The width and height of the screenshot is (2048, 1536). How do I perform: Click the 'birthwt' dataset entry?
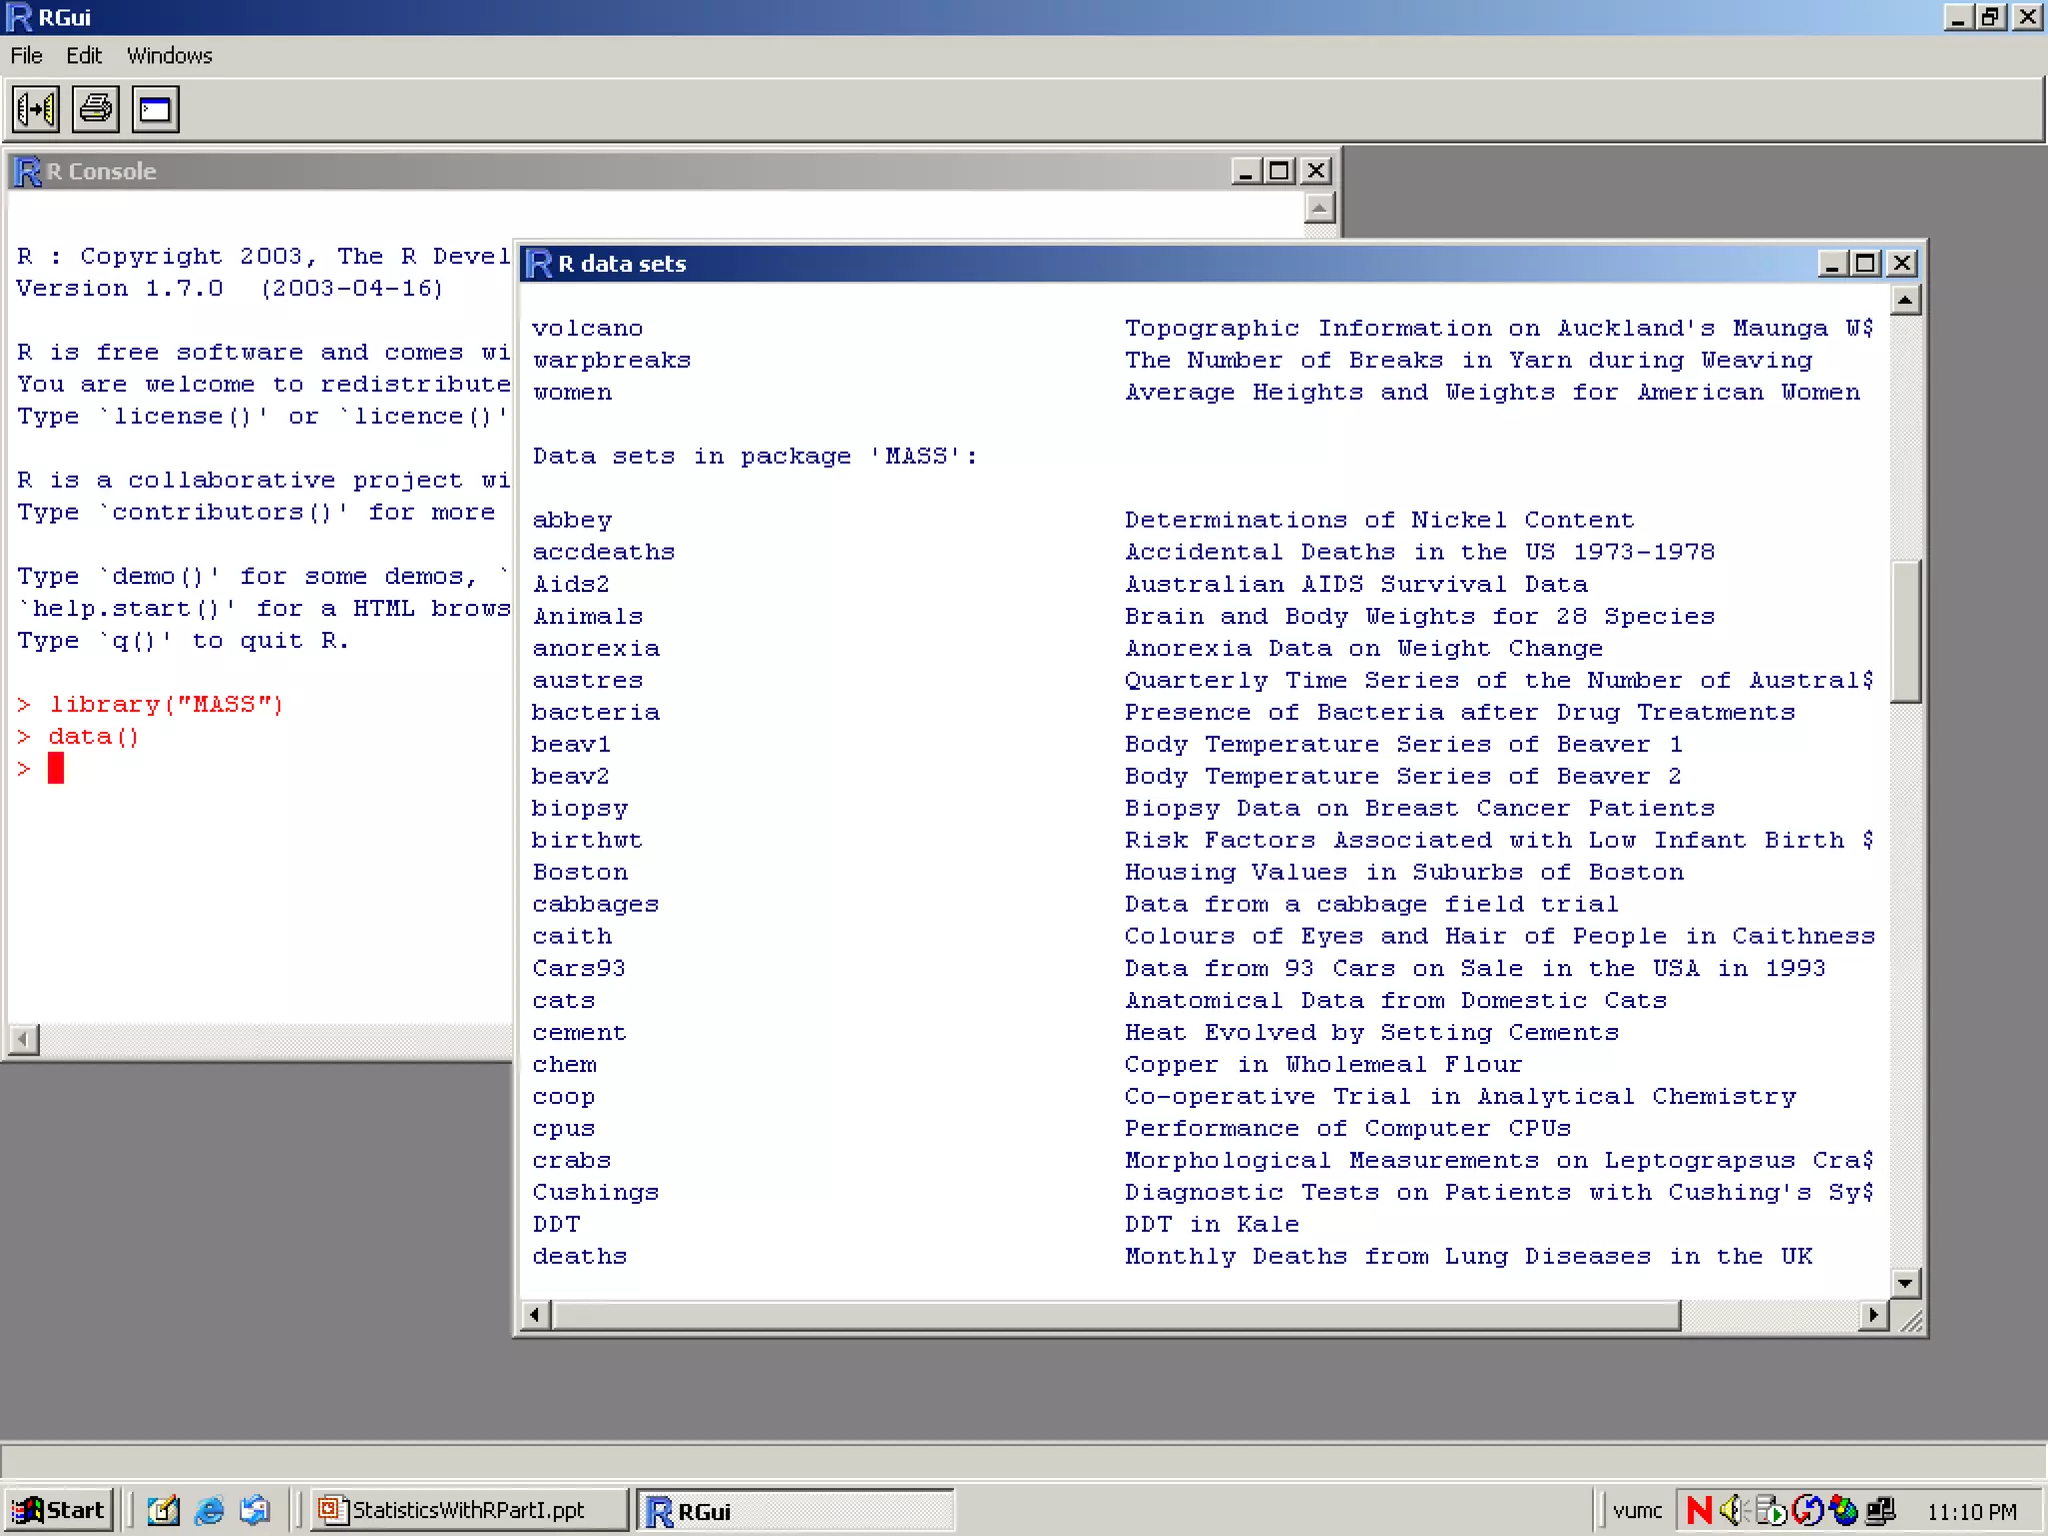(x=588, y=840)
